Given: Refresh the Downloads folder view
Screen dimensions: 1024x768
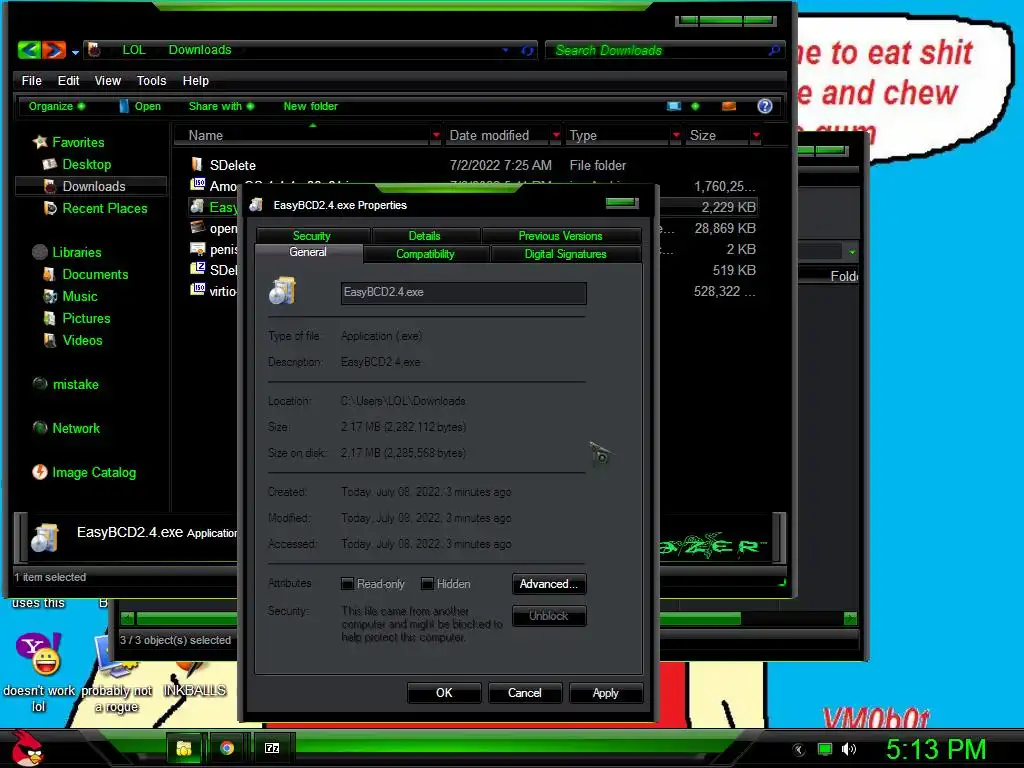Looking at the screenshot, I should click(527, 50).
